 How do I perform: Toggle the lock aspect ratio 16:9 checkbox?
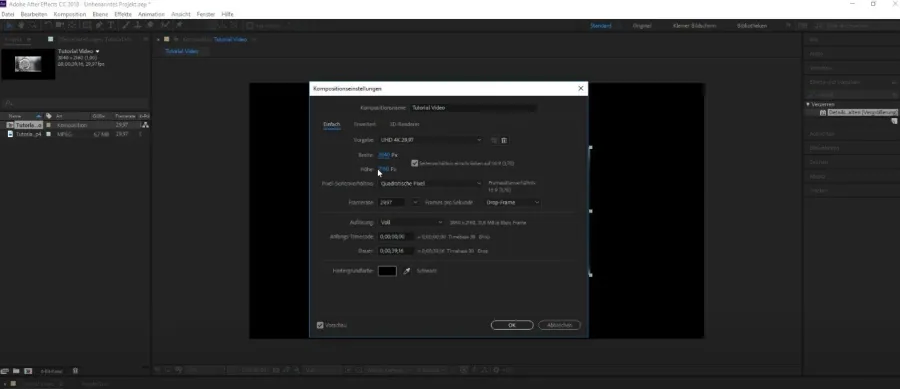(414, 164)
